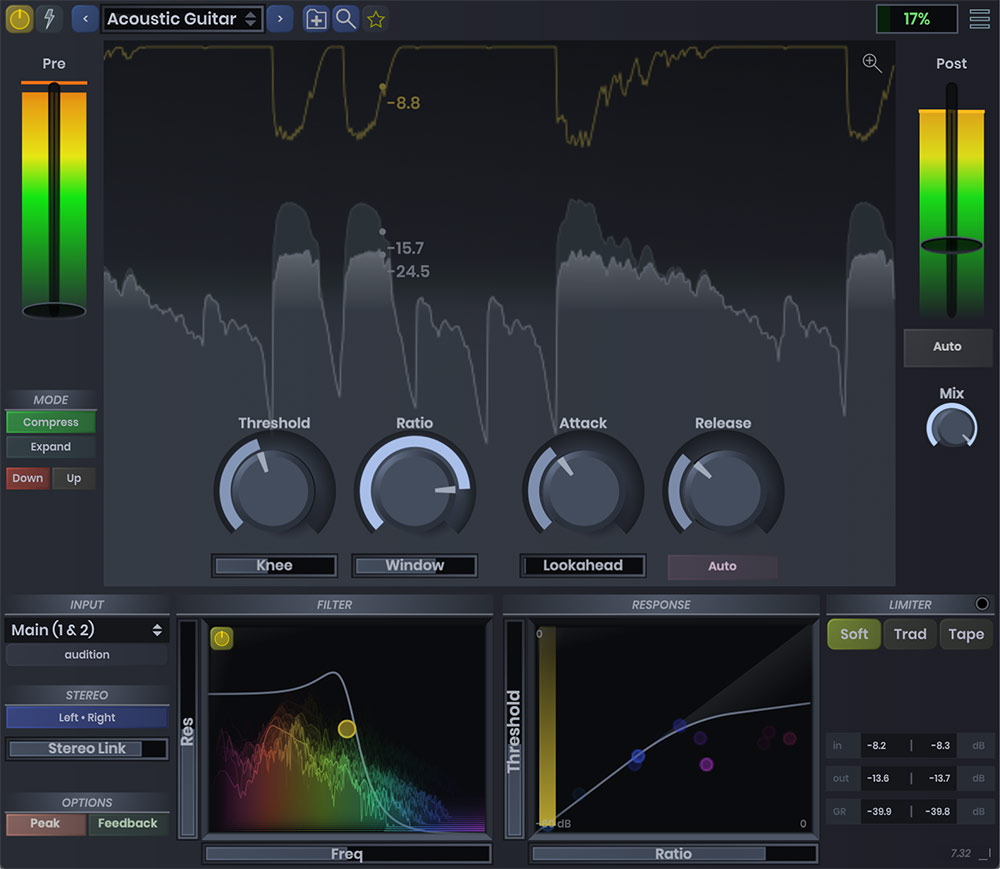The height and width of the screenshot is (869, 1000).
Task: Open the Left • Right stereo selector
Action: coord(86,717)
